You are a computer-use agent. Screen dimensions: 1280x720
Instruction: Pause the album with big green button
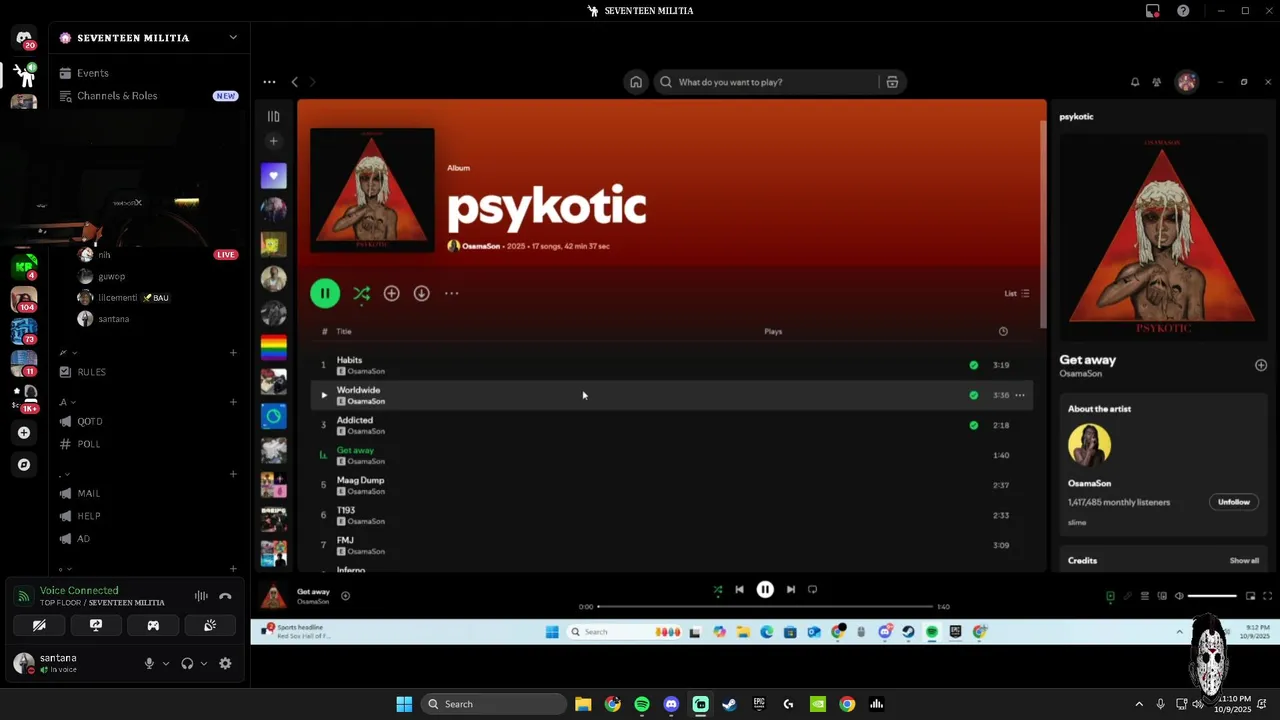pyautogui.click(x=325, y=293)
